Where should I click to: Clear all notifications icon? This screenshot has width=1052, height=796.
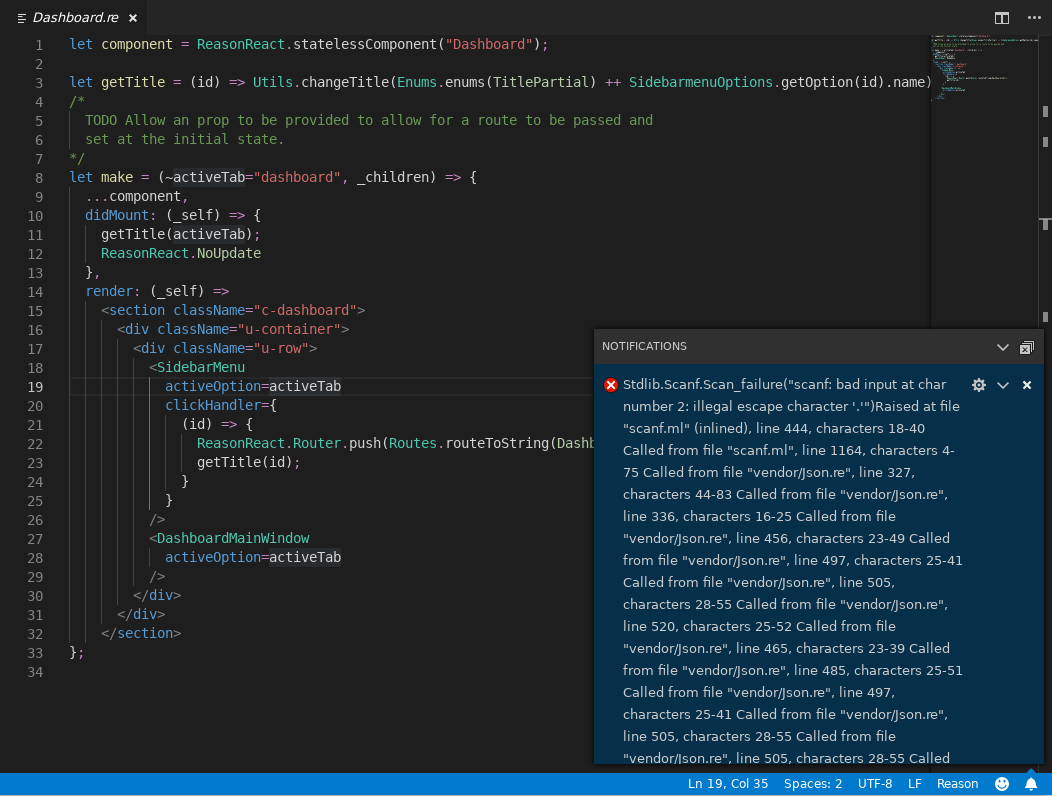[1027, 347]
